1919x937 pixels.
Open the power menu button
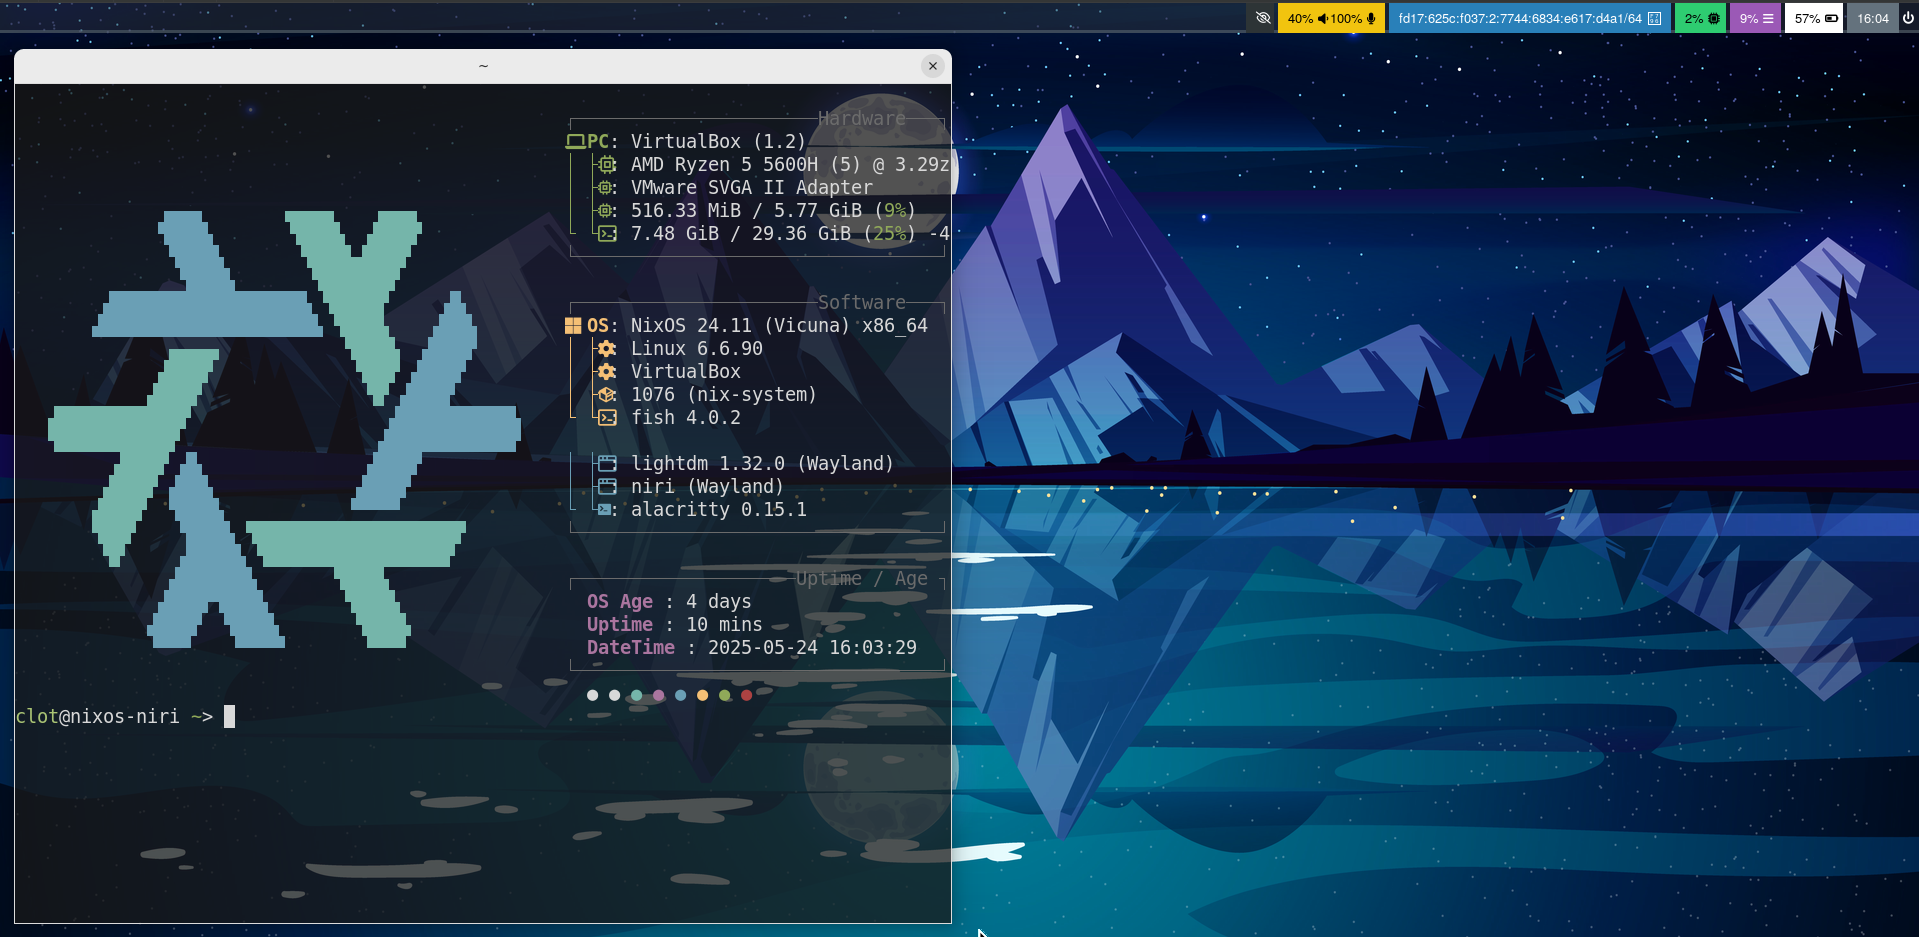[x=1908, y=18]
